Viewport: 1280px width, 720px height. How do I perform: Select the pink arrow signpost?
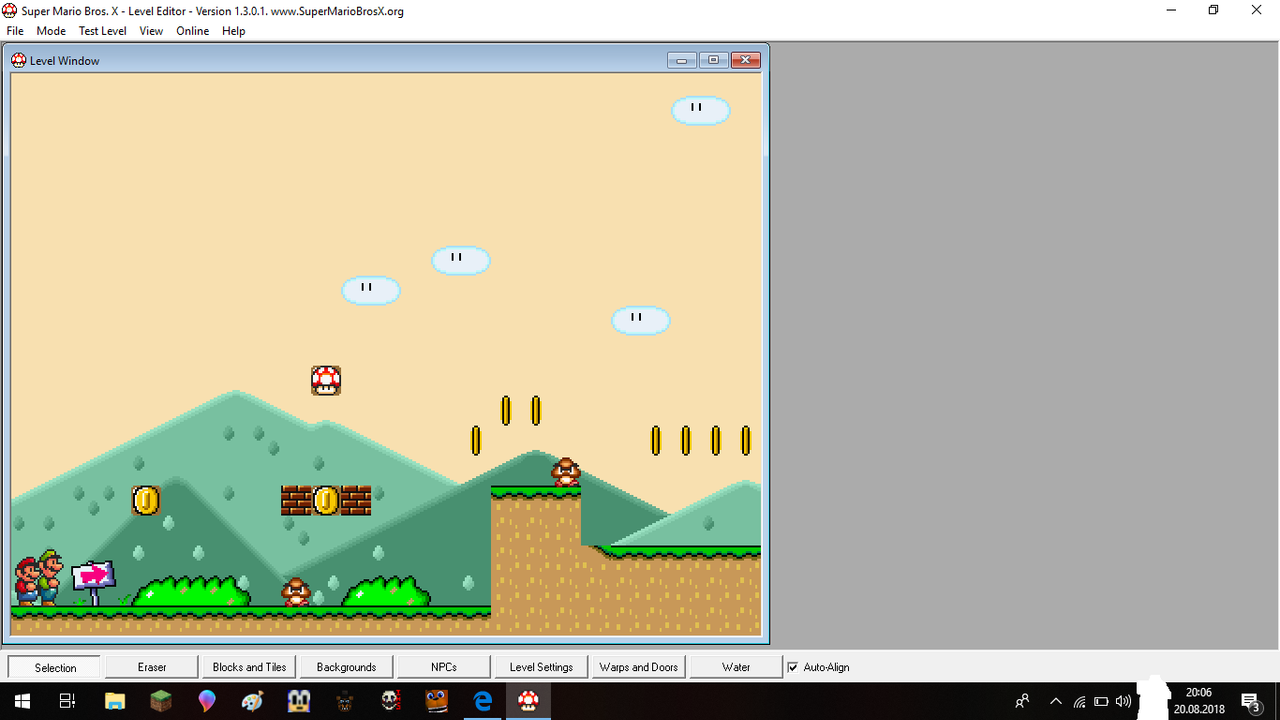(93, 581)
